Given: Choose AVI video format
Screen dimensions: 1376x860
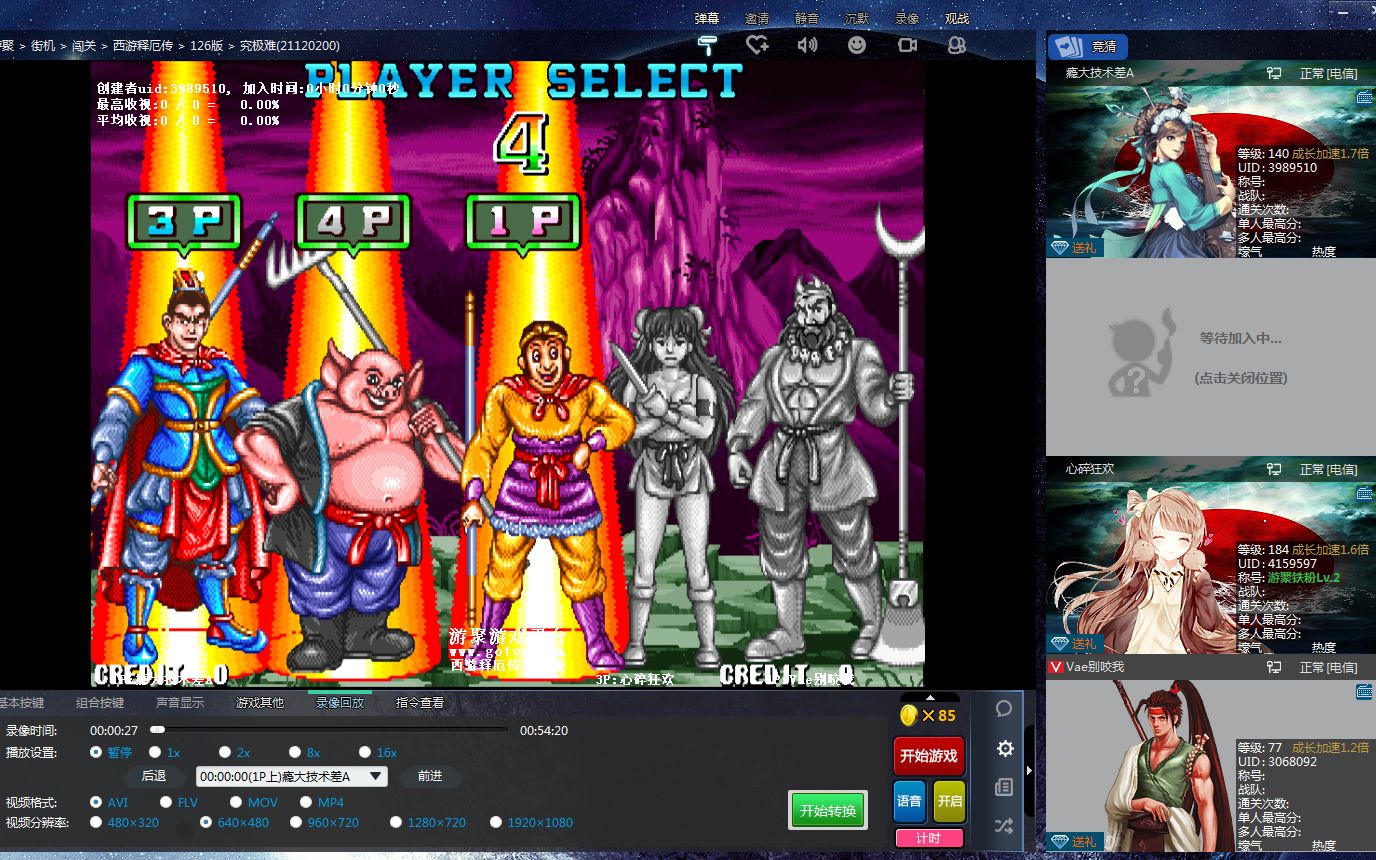Looking at the screenshot, I should [x=96, y=802].
